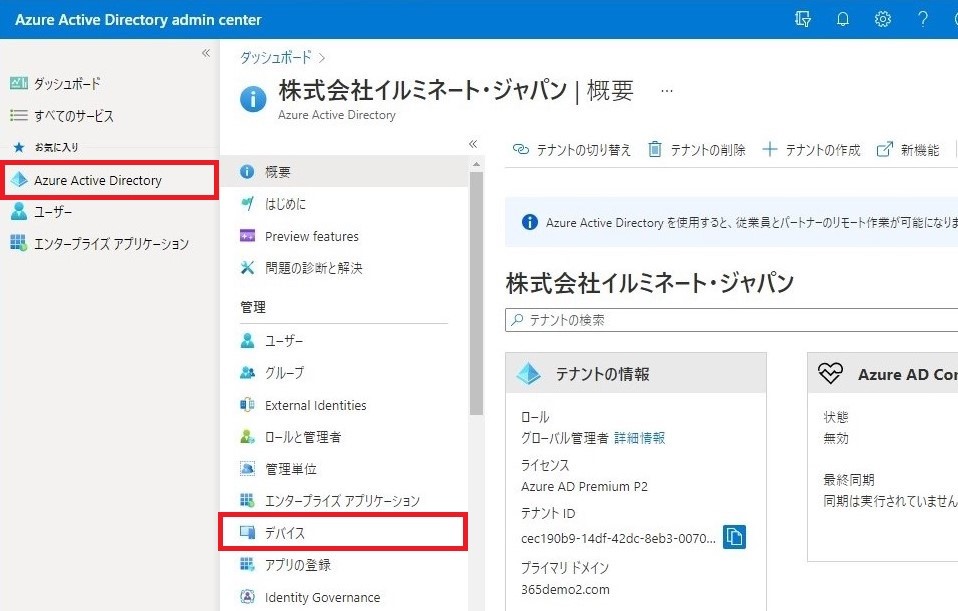Click the person-badge icon beside ロールと管理者
958x611 pixels.
pos(247,437)
